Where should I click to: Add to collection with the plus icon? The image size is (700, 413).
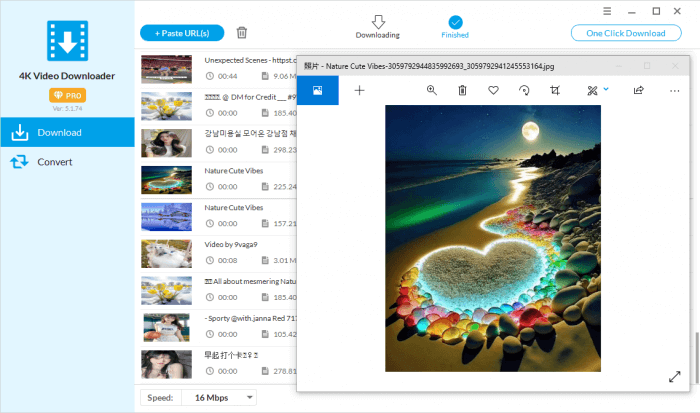[360, 90]
